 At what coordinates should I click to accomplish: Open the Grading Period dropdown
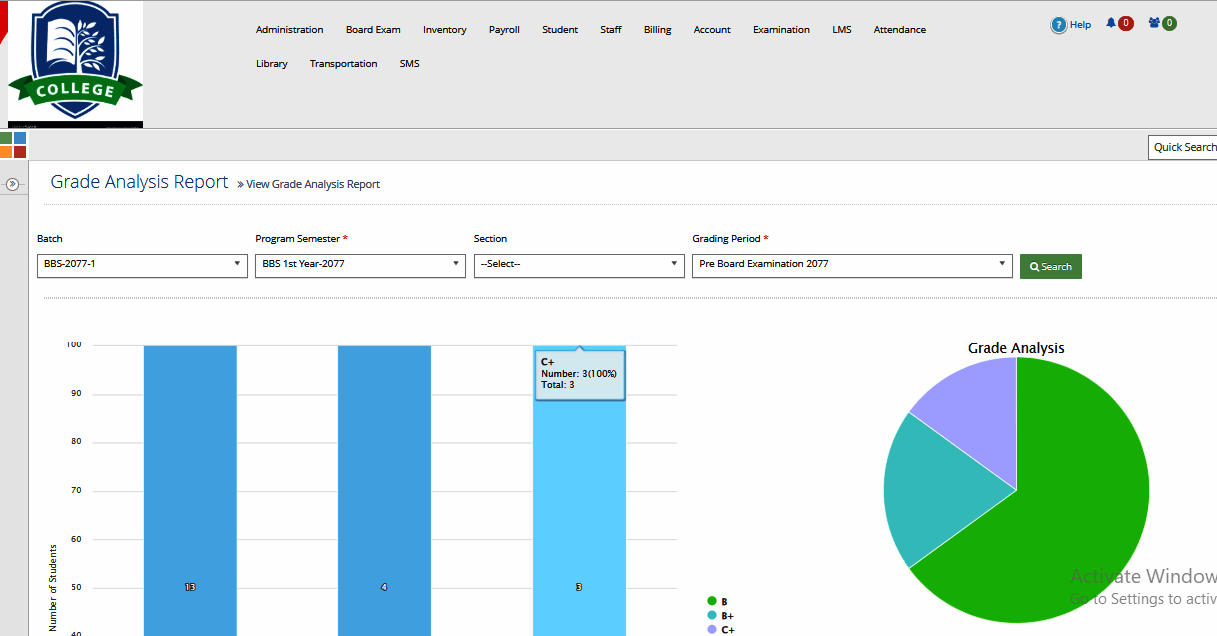[851, 265]
